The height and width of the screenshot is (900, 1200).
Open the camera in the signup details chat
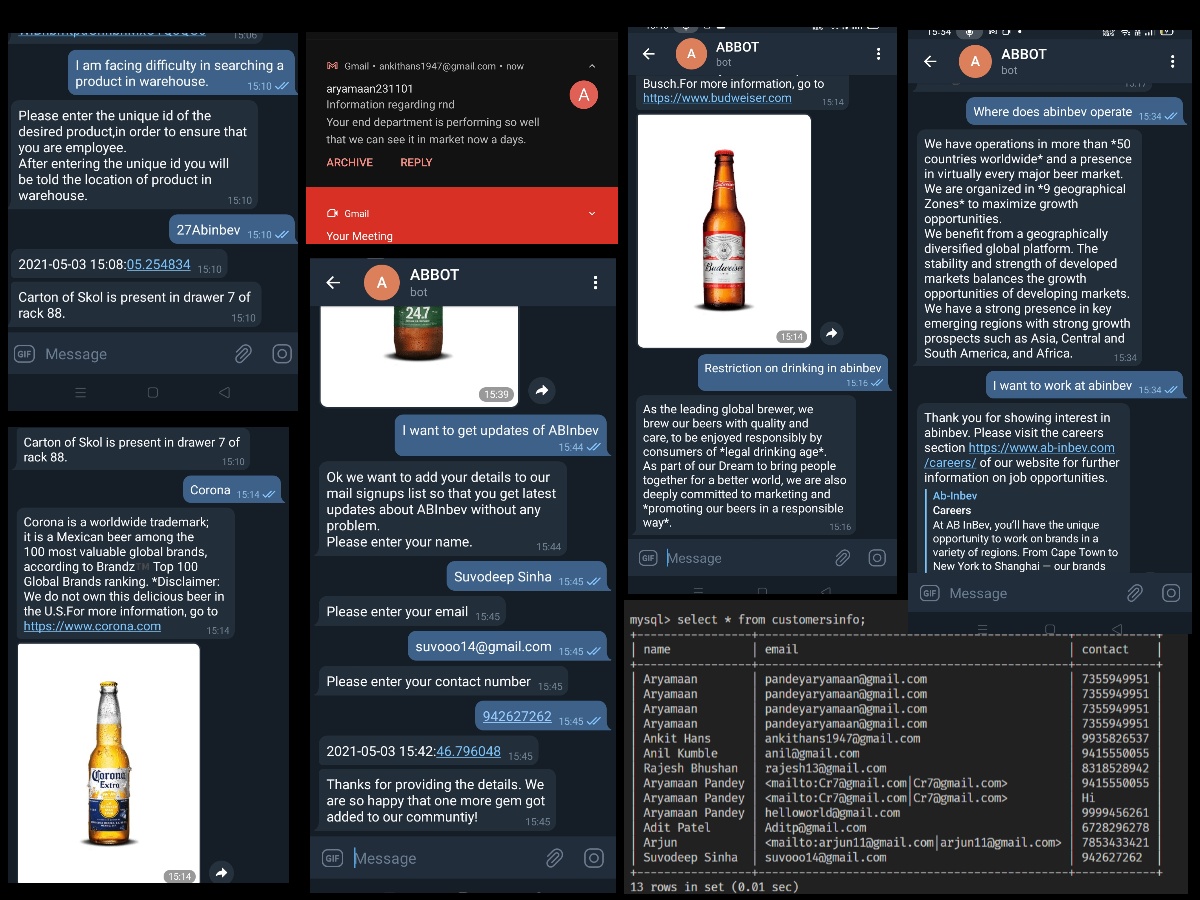(594, 858)
